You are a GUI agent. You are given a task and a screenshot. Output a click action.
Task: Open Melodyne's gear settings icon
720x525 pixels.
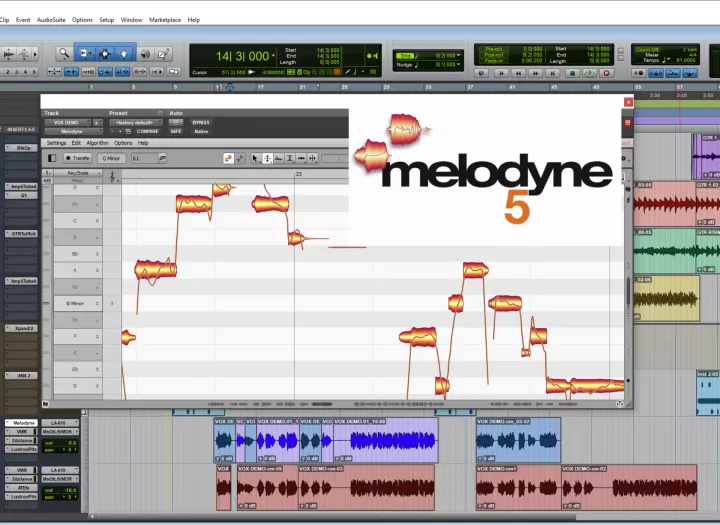point(624,158)
